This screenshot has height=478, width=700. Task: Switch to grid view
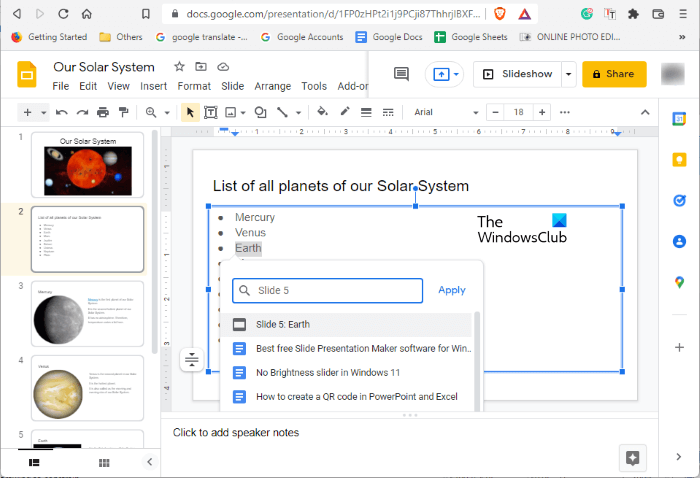[x=104, y=463]
